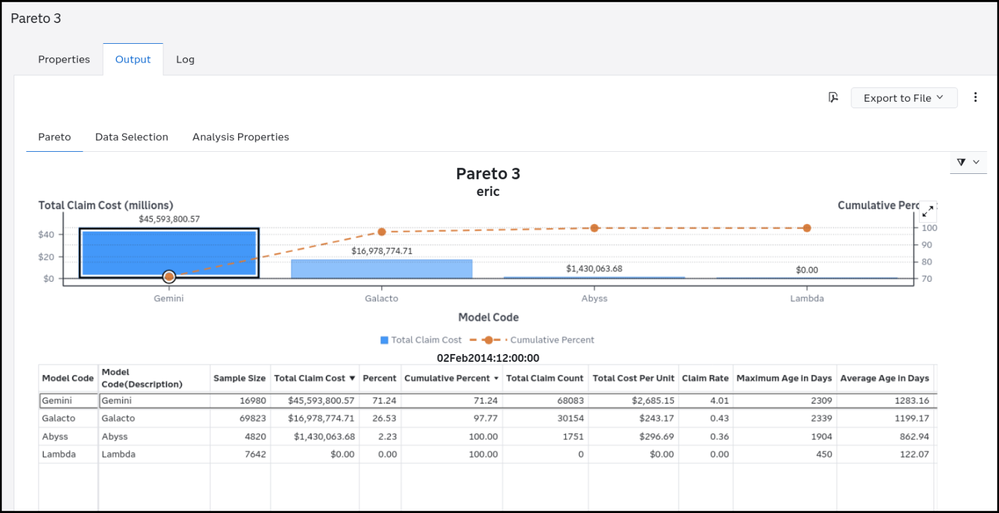The image size is (999, 513).
Task: Click the Sample Size column header
Action: (x=240, y=378)
